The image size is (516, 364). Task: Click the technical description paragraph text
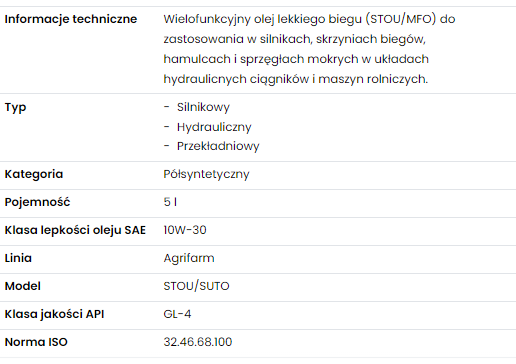(x=309, y=49)
